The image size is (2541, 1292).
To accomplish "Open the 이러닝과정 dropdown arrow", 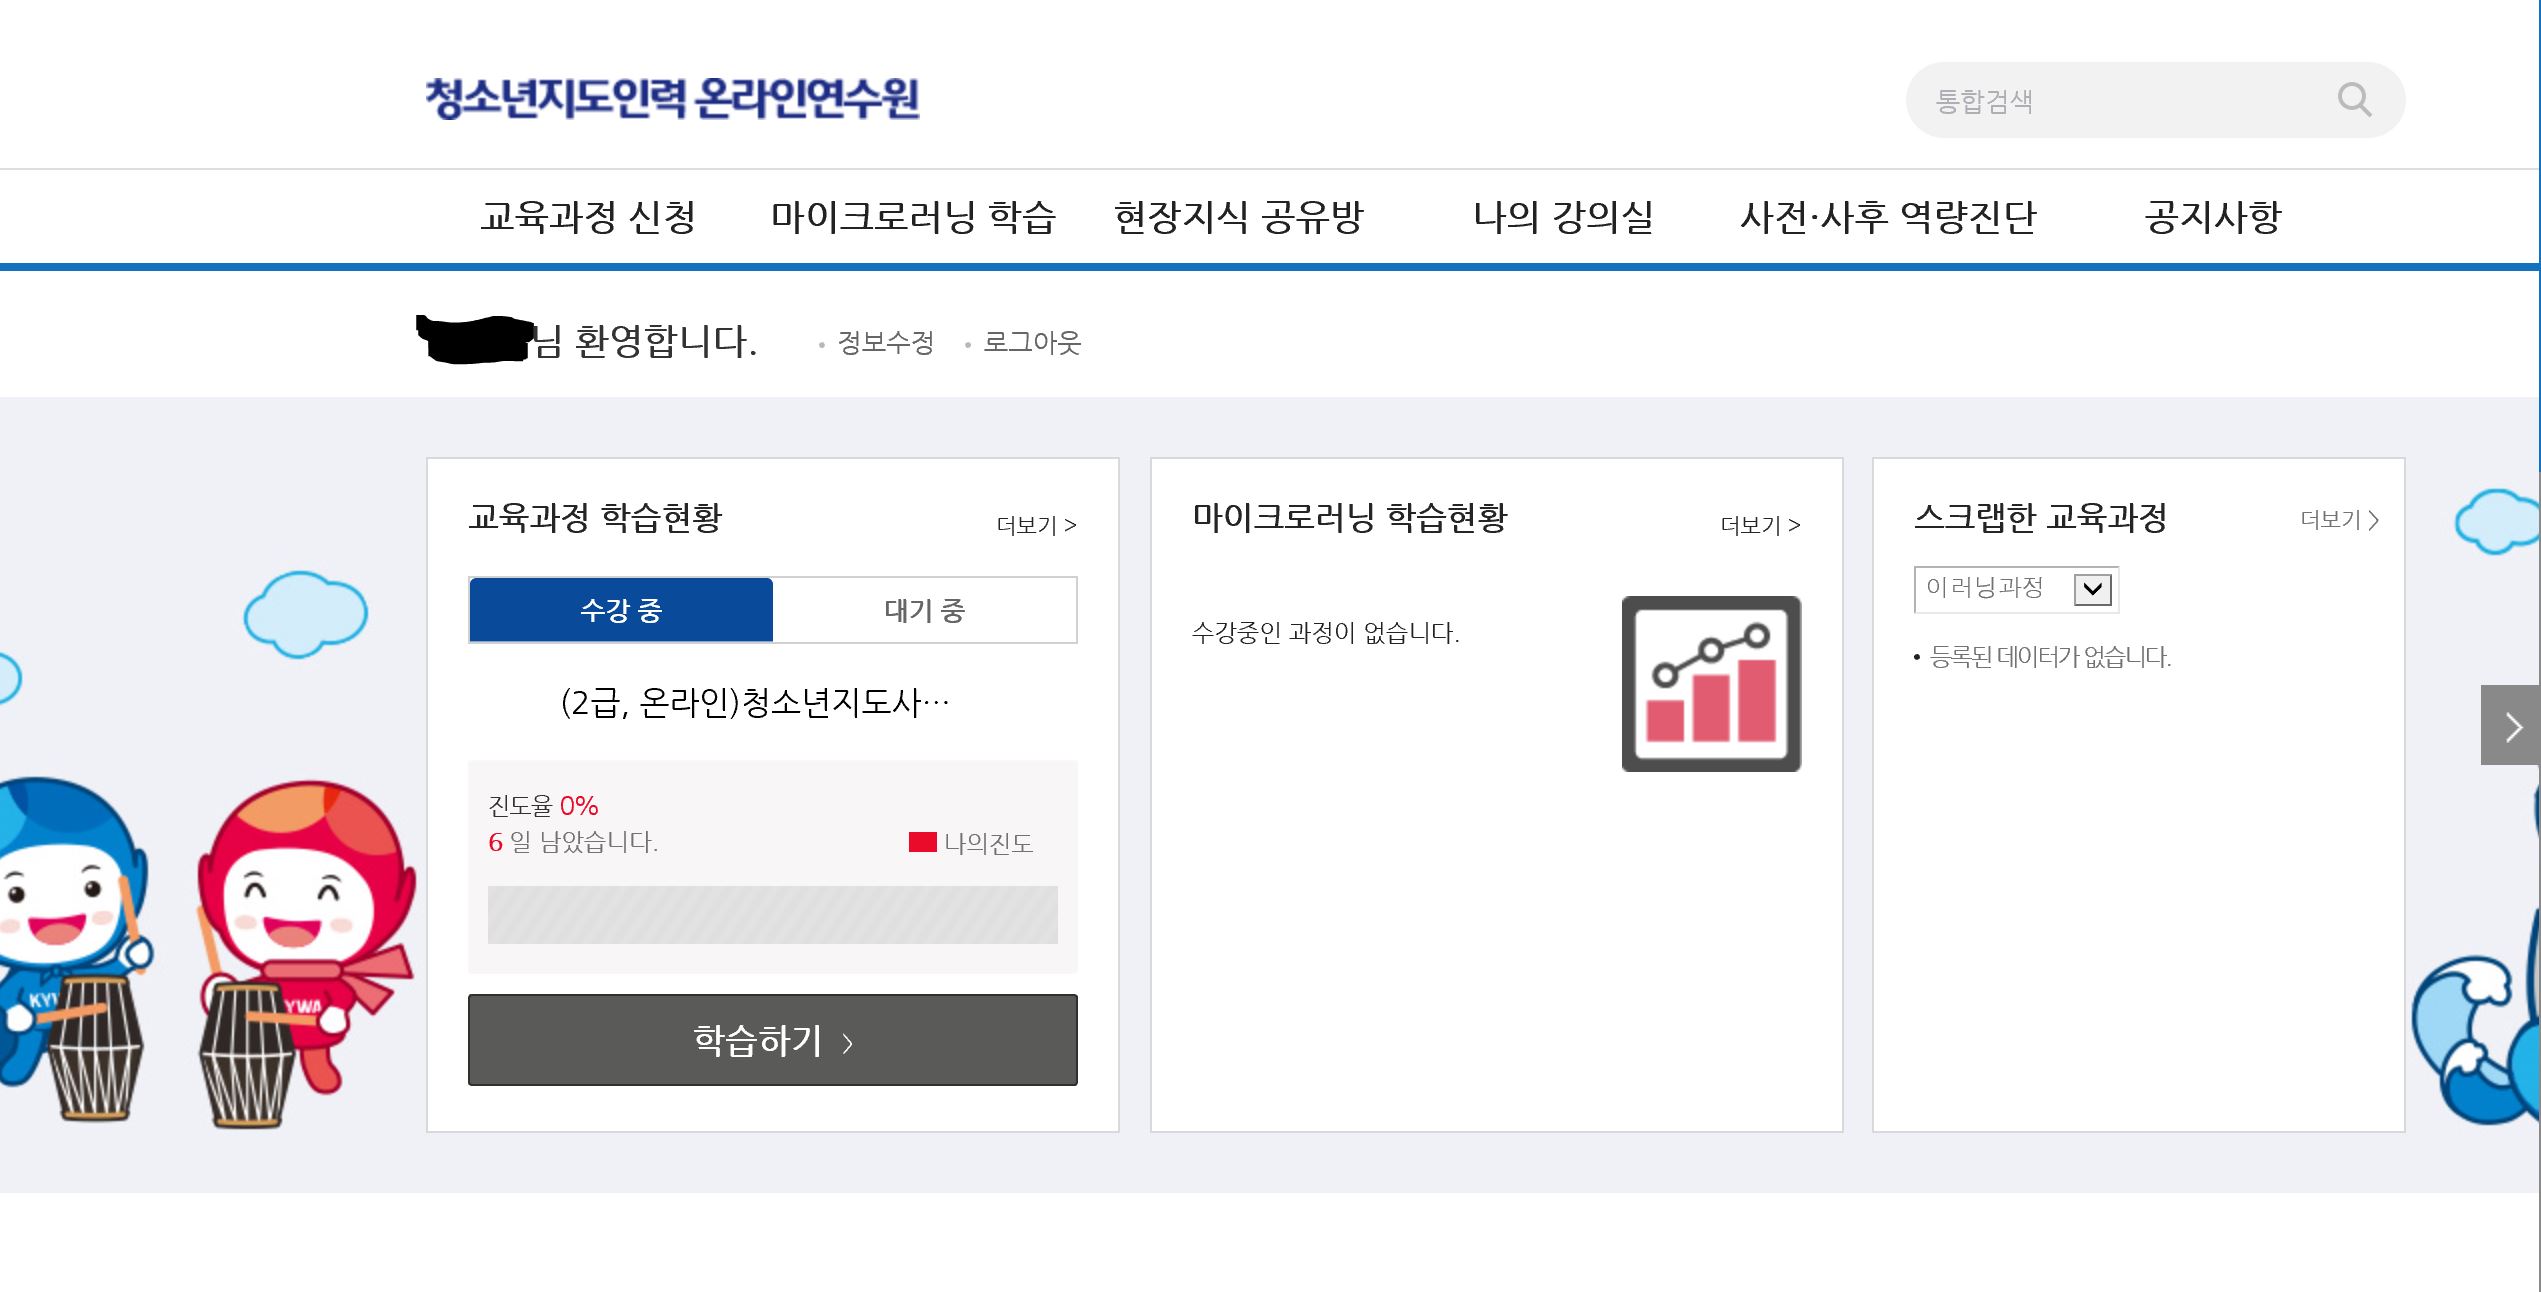I will tap(2092, 589).
